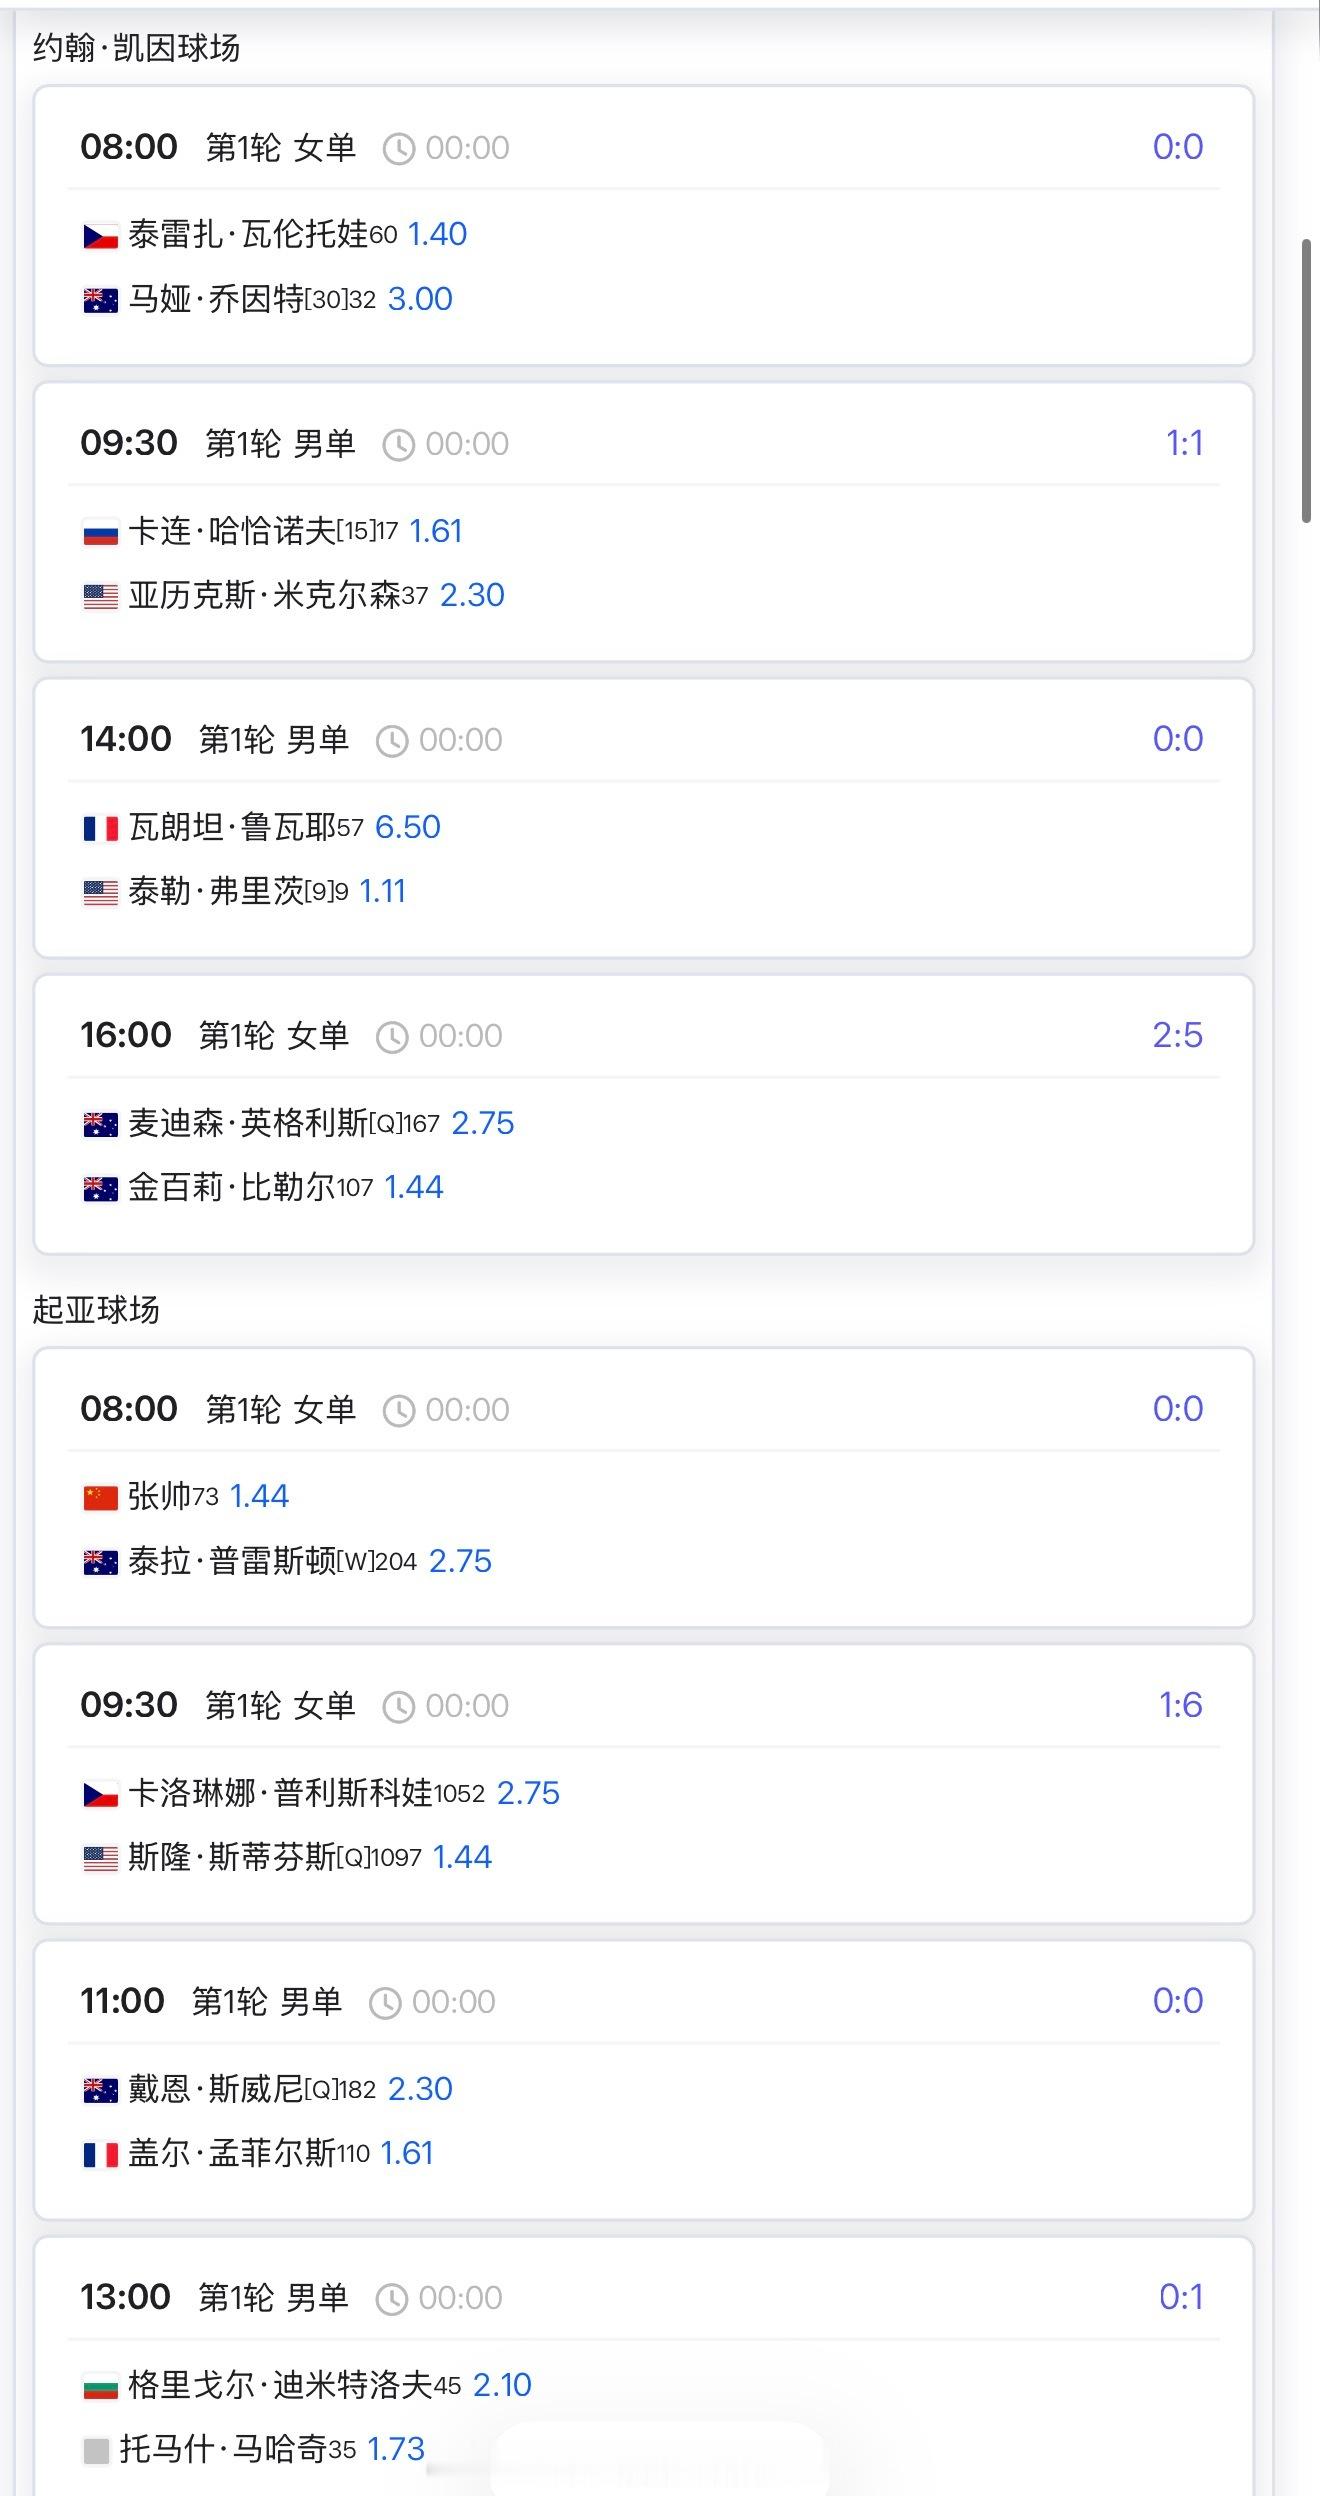Click gray placeholder flag beside 托马什·马哈奇
This screenshot has height=2496, width=1320.
[96, 2451]
